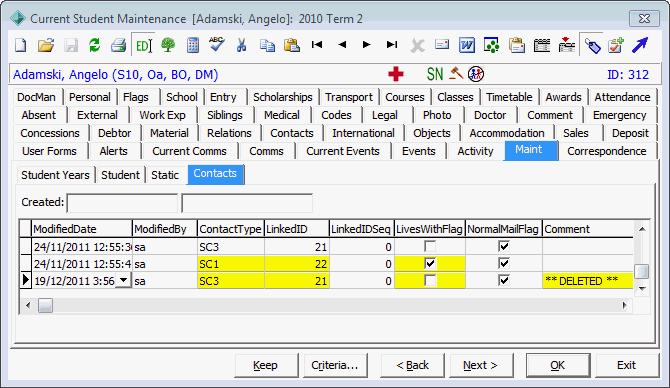The image size is (670, 388).
Task: Toggle NormalMailFlag for the SC1 row
Action: 504,263
